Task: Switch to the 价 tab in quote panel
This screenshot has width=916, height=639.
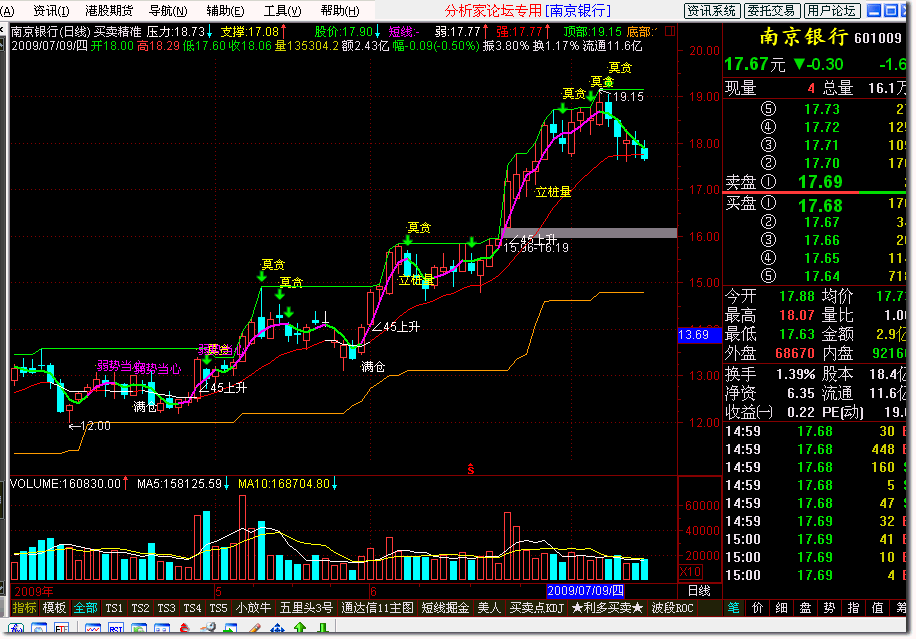Action: click(758, 608)
